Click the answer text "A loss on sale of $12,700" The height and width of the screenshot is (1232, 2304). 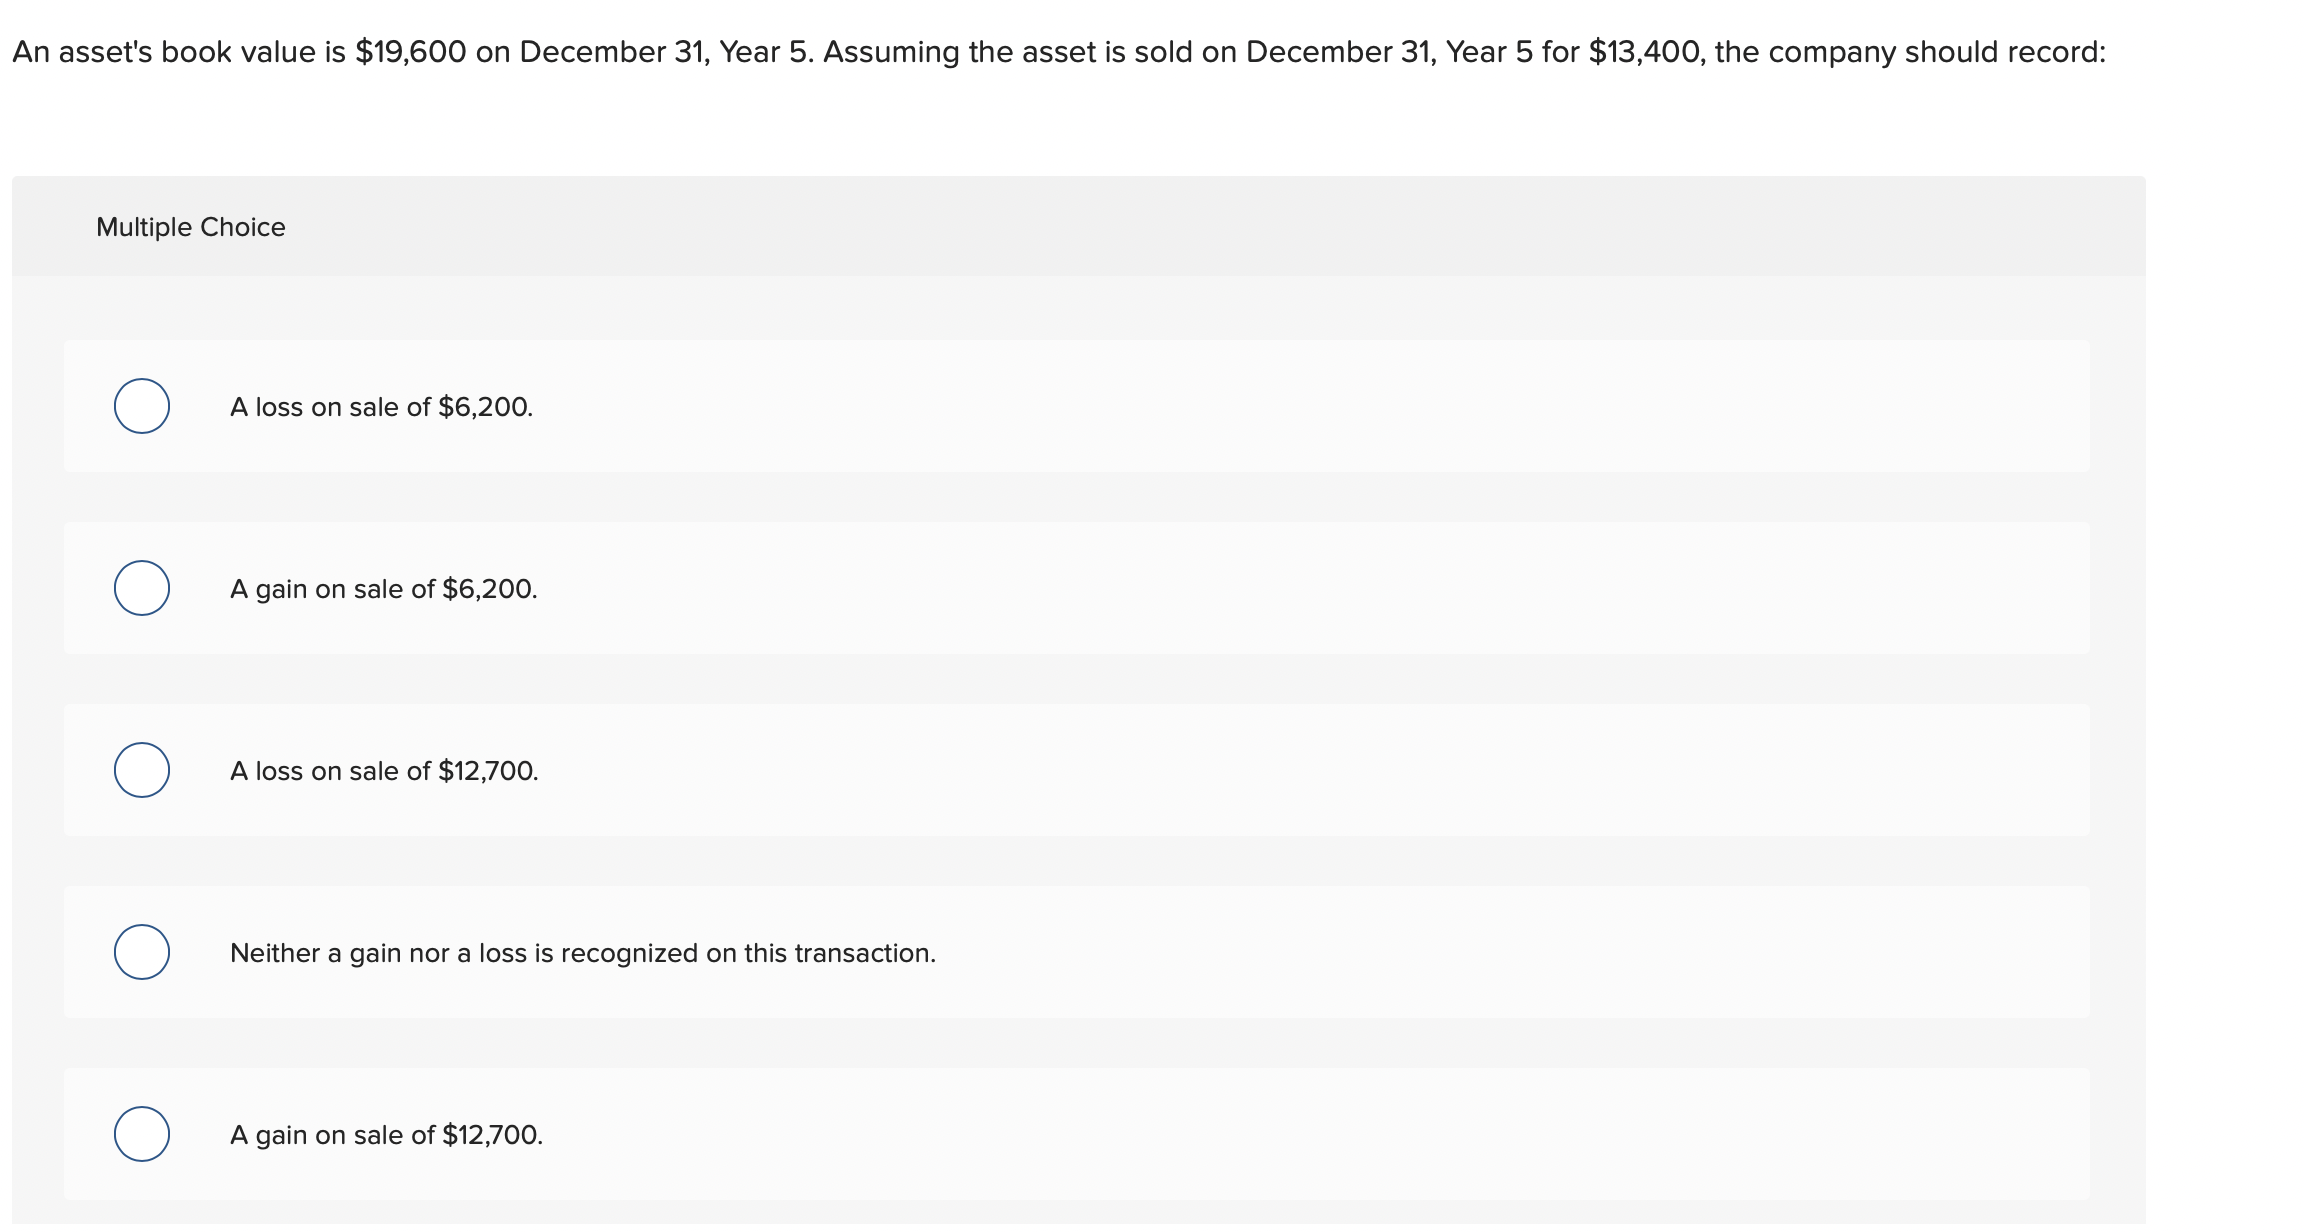(385, 771)
